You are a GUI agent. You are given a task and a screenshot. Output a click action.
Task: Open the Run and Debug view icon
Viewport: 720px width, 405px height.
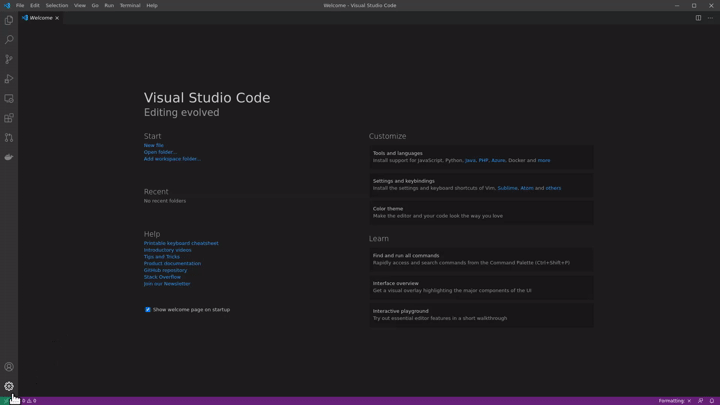[x=9, y=79]
